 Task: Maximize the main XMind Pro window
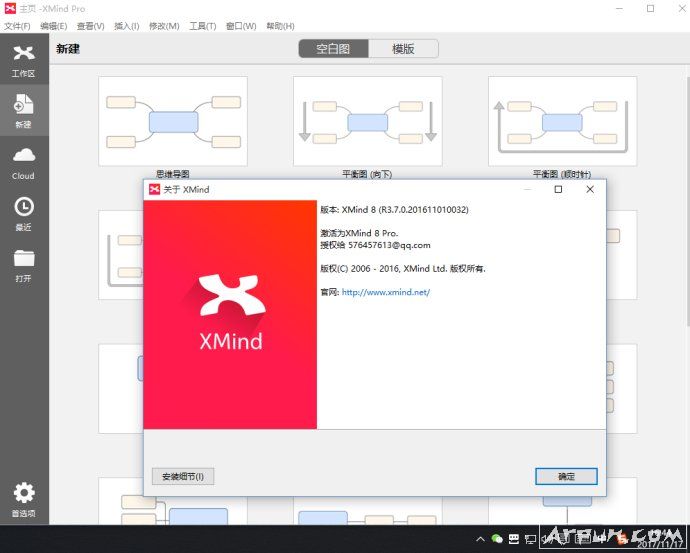coord(650,8)
